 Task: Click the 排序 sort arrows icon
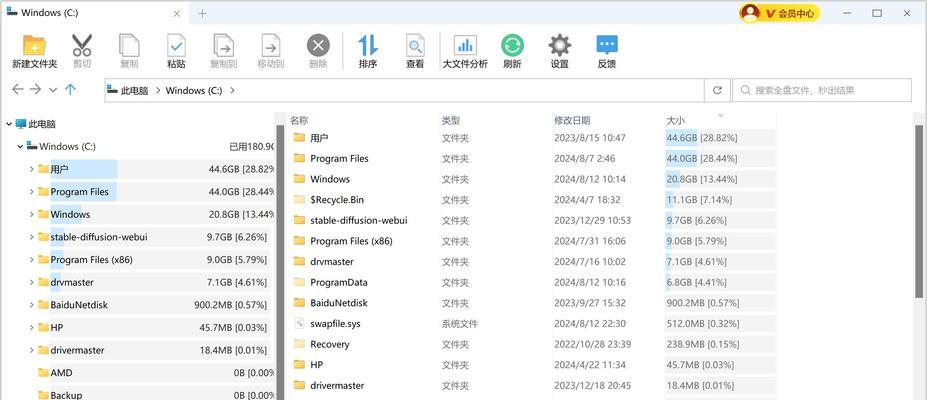tap(368, 45)
